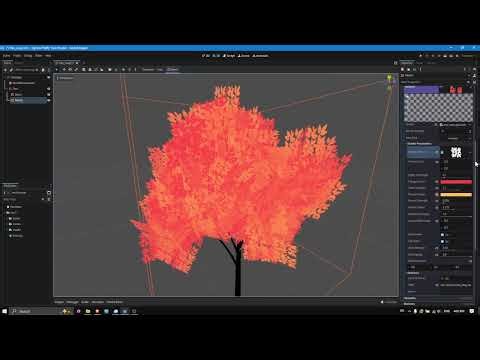Open the Project menu
Screen dimensions: 480x360
coord(17,56)
